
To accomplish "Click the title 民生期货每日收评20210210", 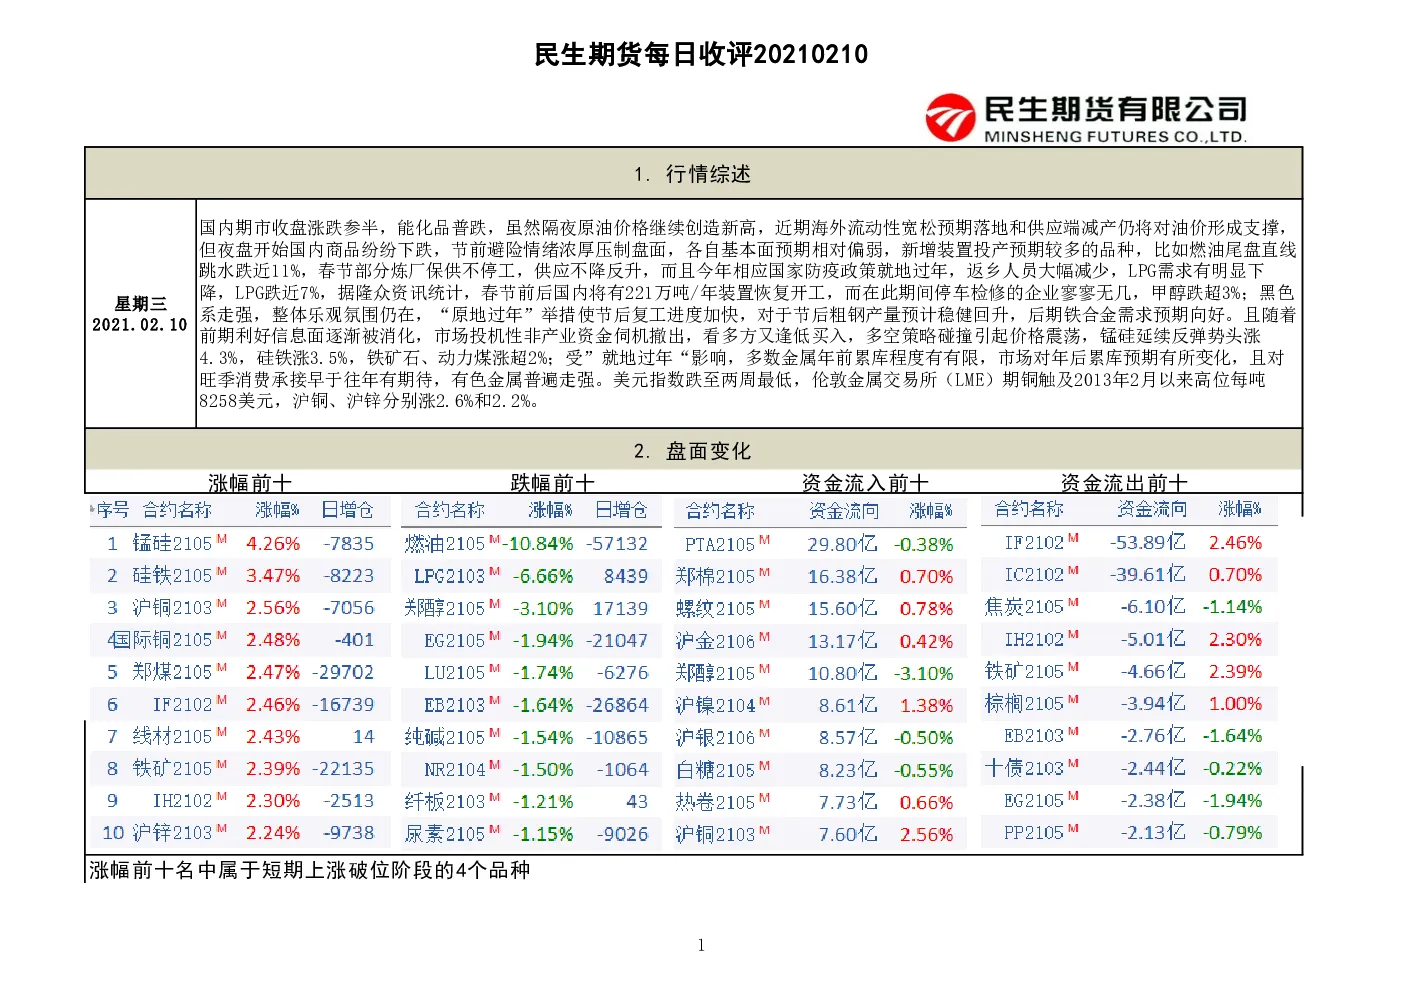I will tap(701, 54).
